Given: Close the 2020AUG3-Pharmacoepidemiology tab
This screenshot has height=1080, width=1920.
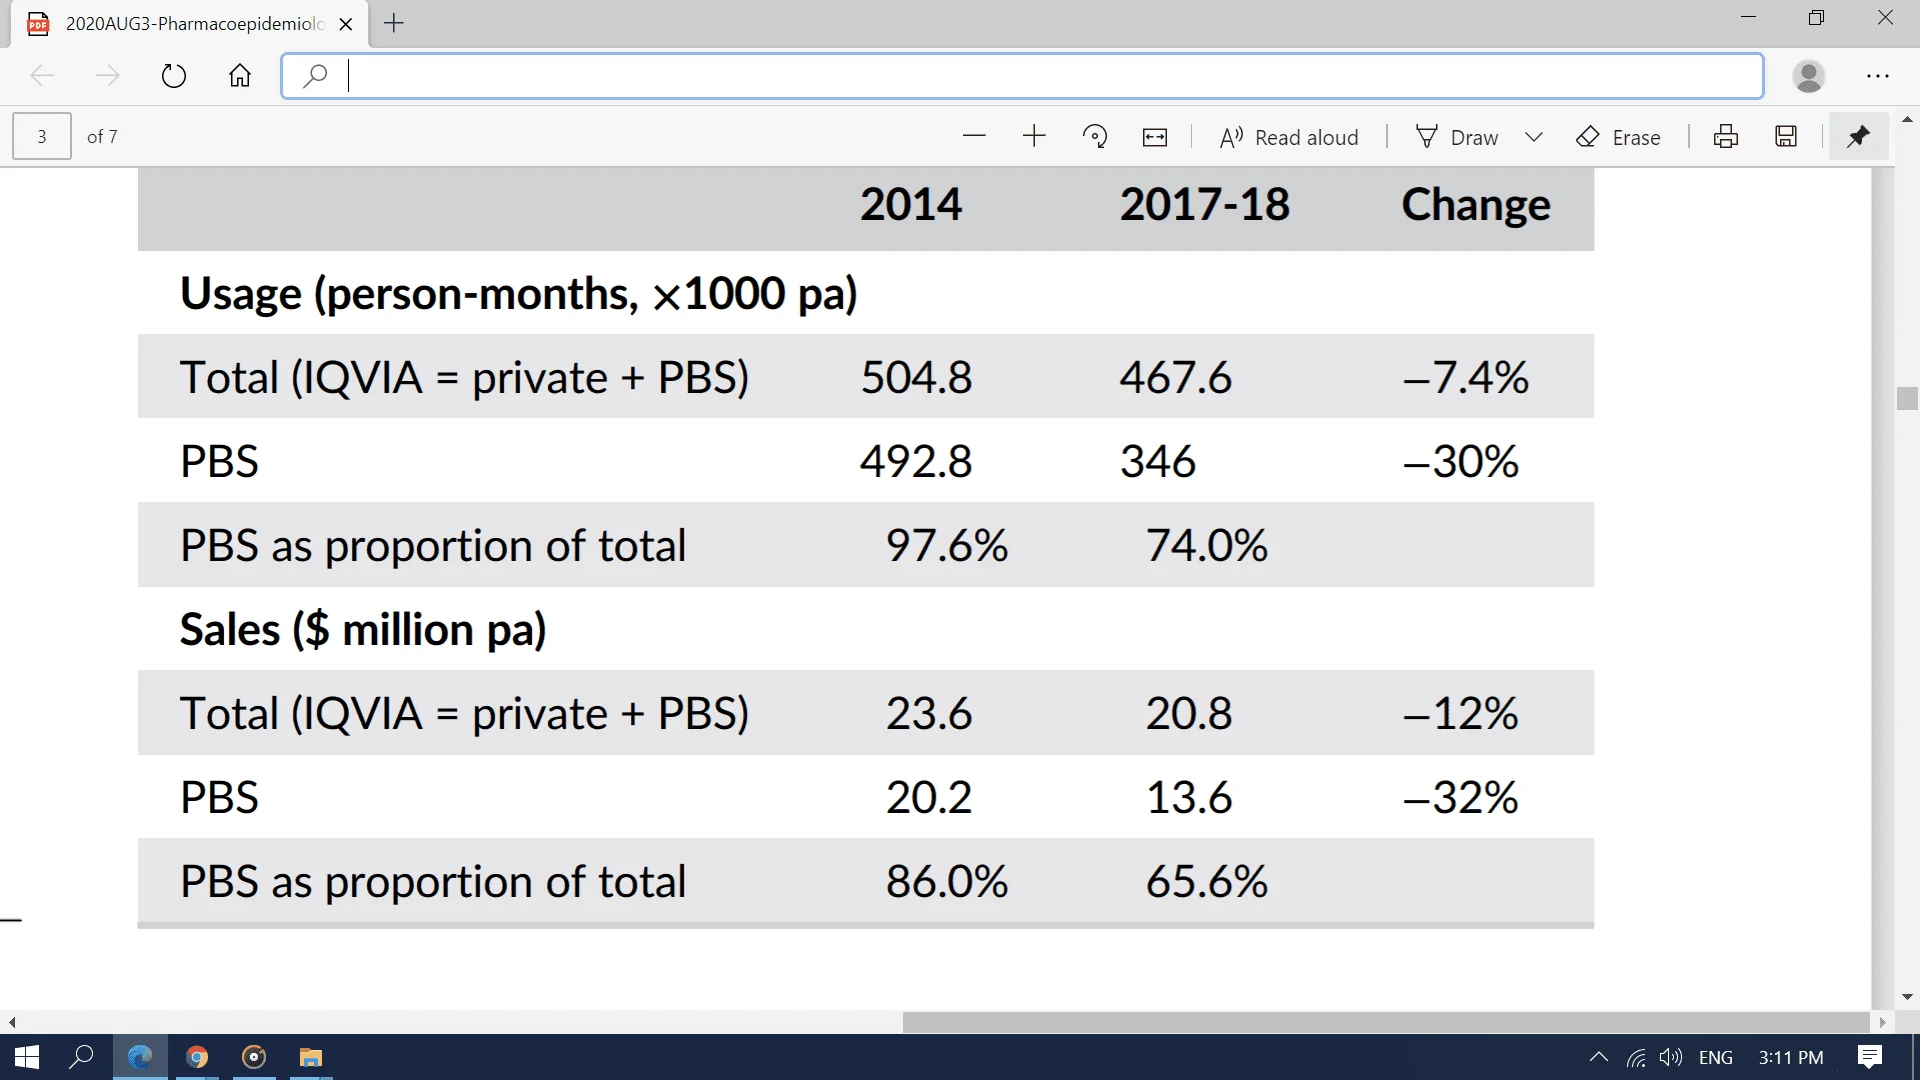Looking at the screenshot, I should (346, 24).
